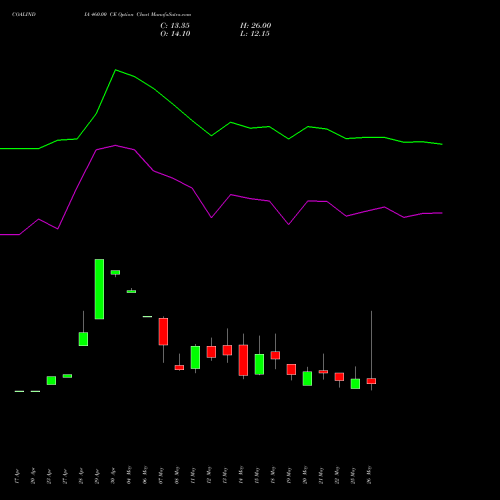
Task: Select the 04 May date label
Action: tap(129, 475)
